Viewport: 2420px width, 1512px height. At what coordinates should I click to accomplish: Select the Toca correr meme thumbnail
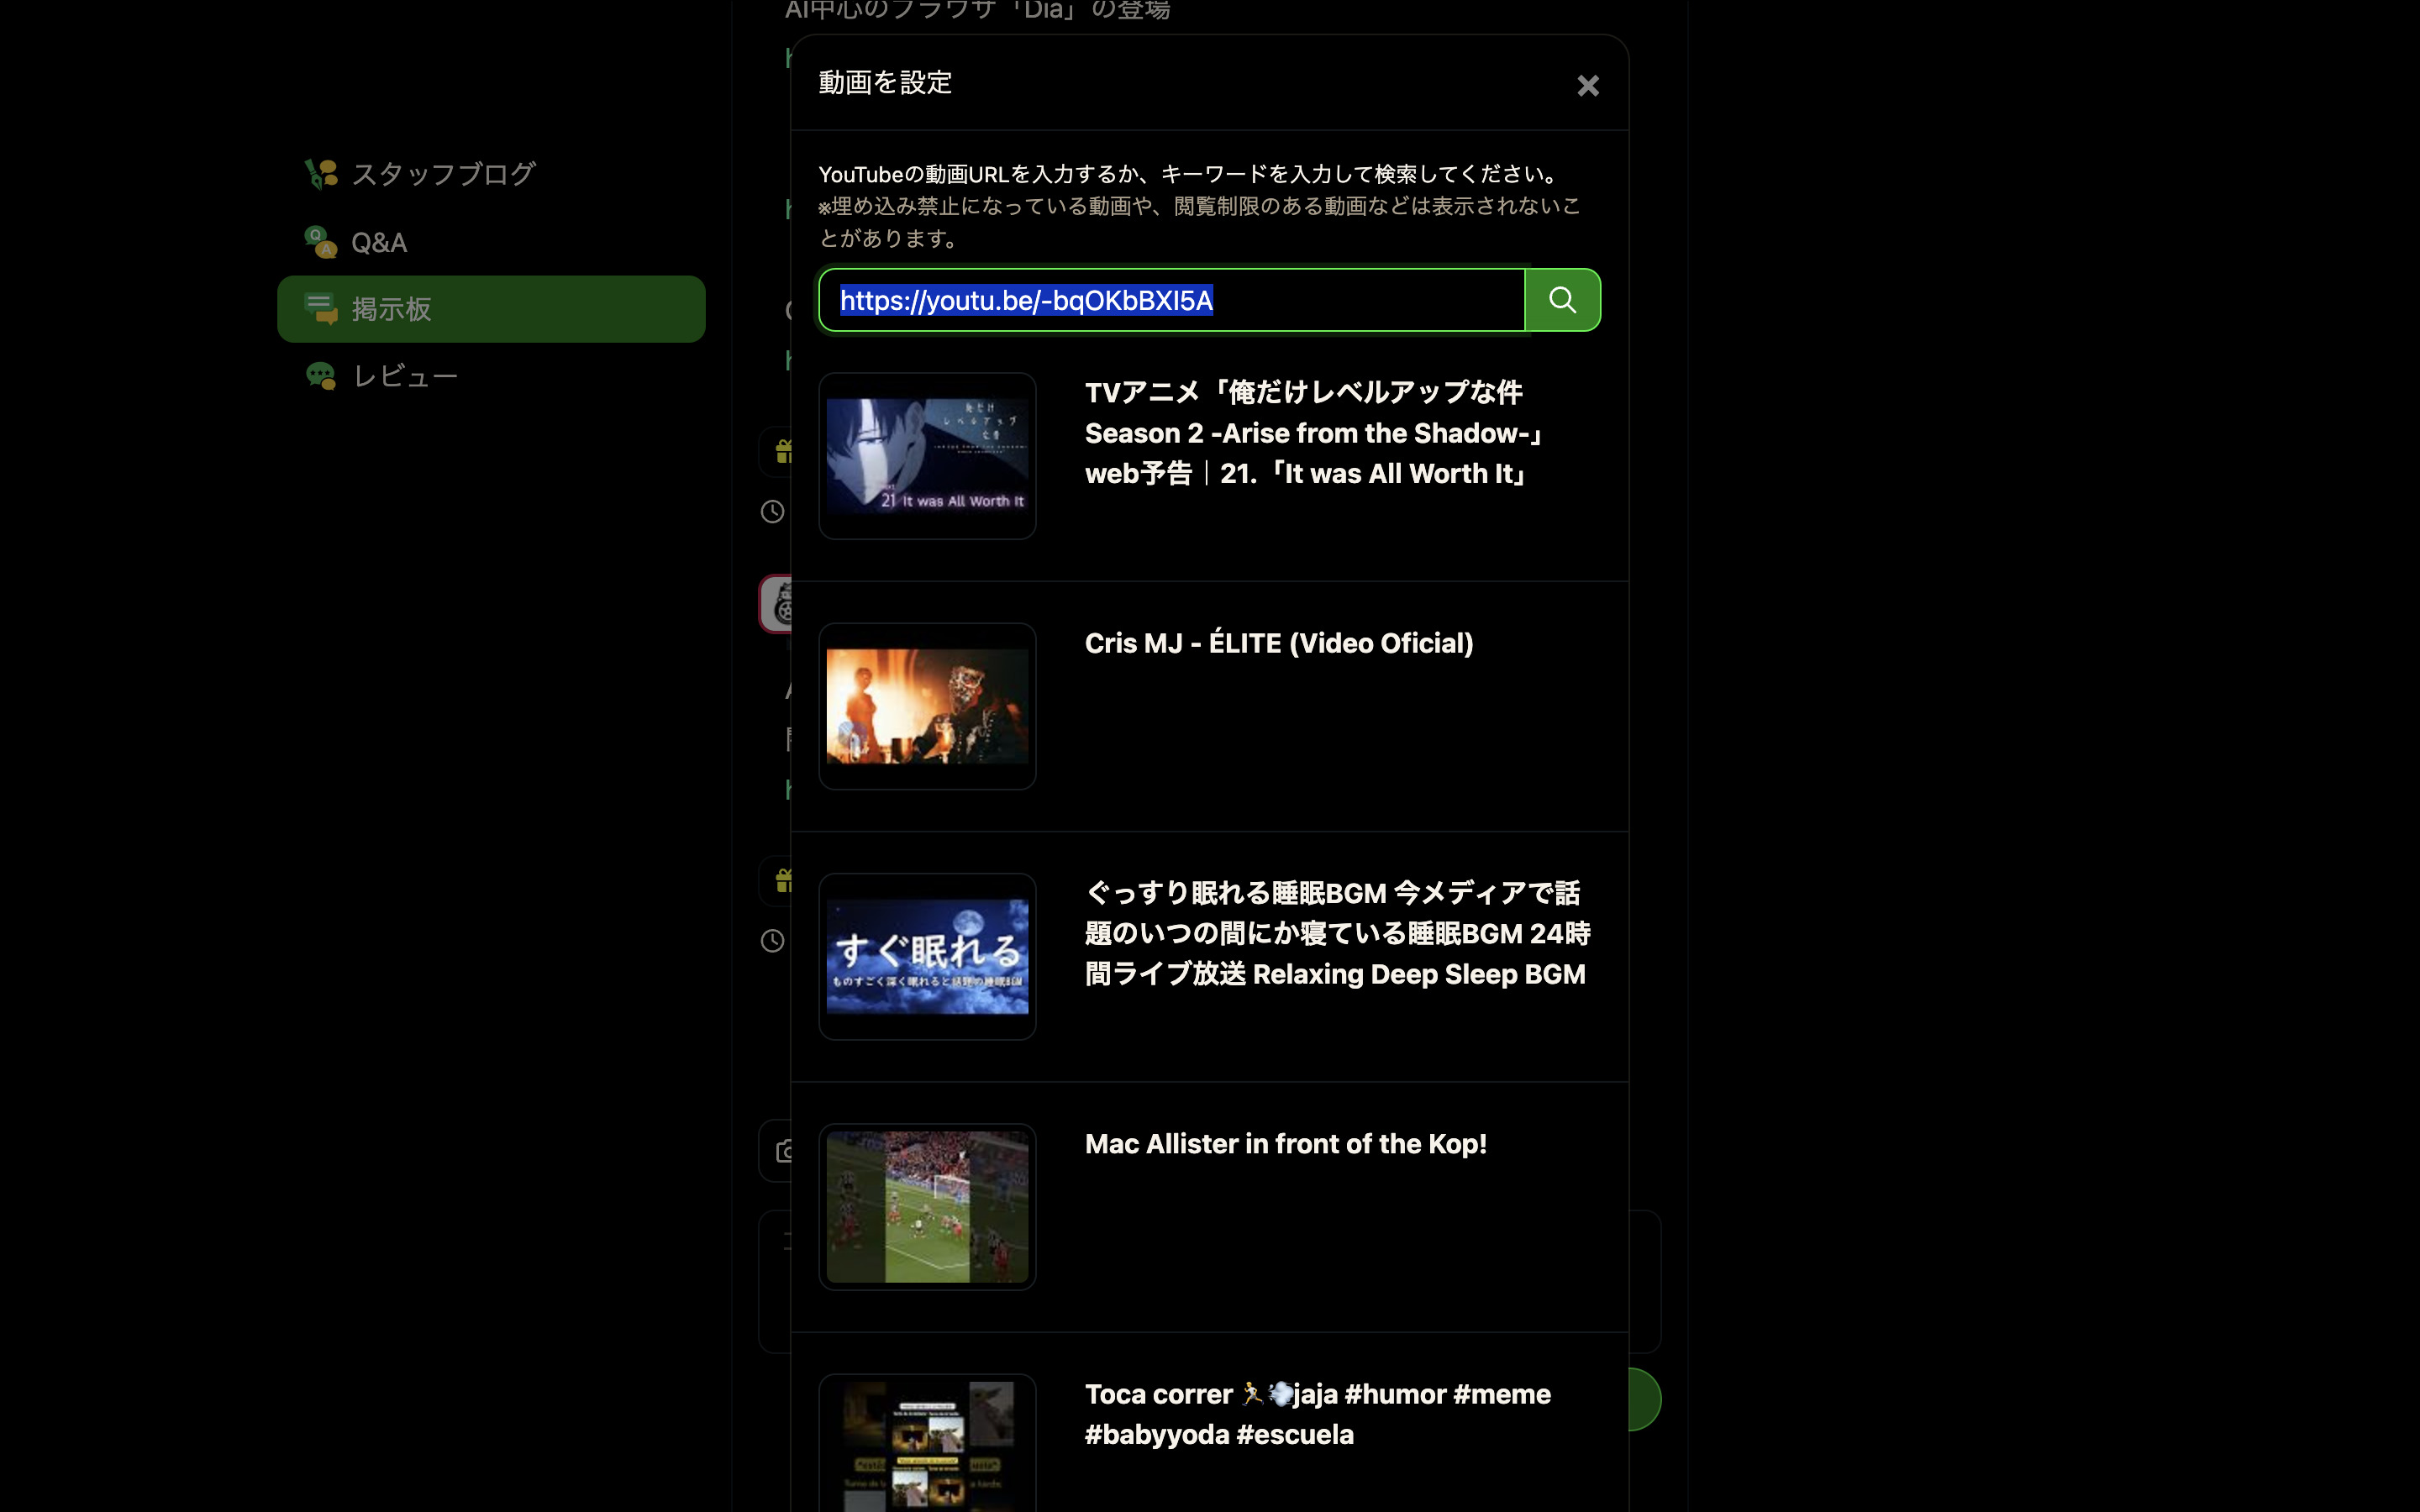[927, 1444]
